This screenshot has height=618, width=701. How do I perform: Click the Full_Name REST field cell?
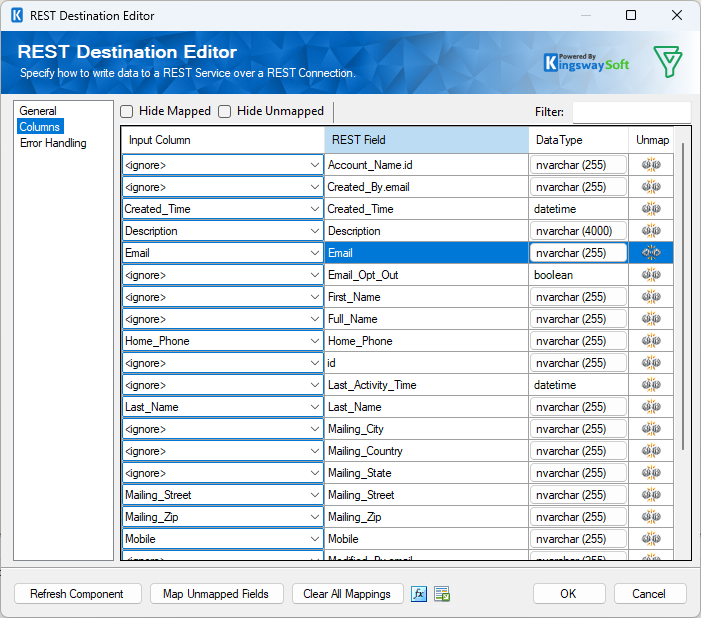coord(427,319)
